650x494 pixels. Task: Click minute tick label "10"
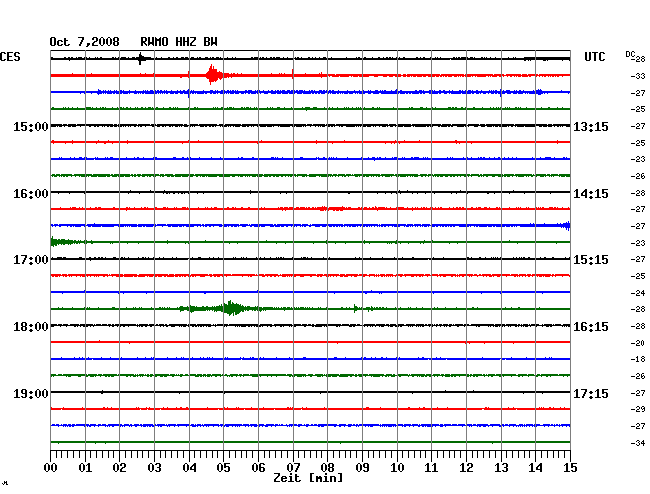pos(397,467)
